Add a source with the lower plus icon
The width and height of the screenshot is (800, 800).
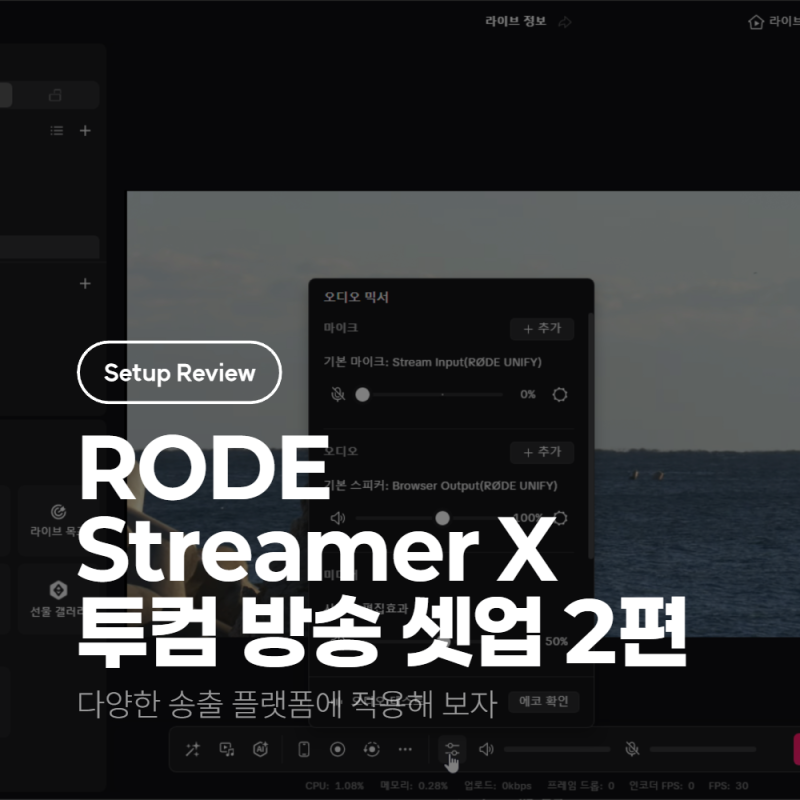point(85,283)
